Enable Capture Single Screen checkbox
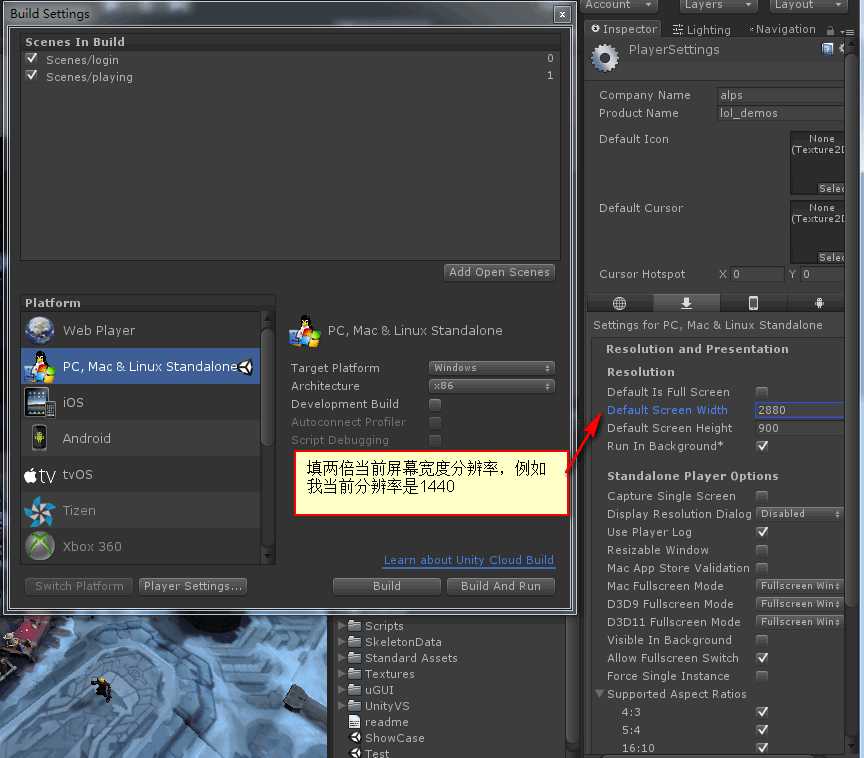 coord(762,496)
